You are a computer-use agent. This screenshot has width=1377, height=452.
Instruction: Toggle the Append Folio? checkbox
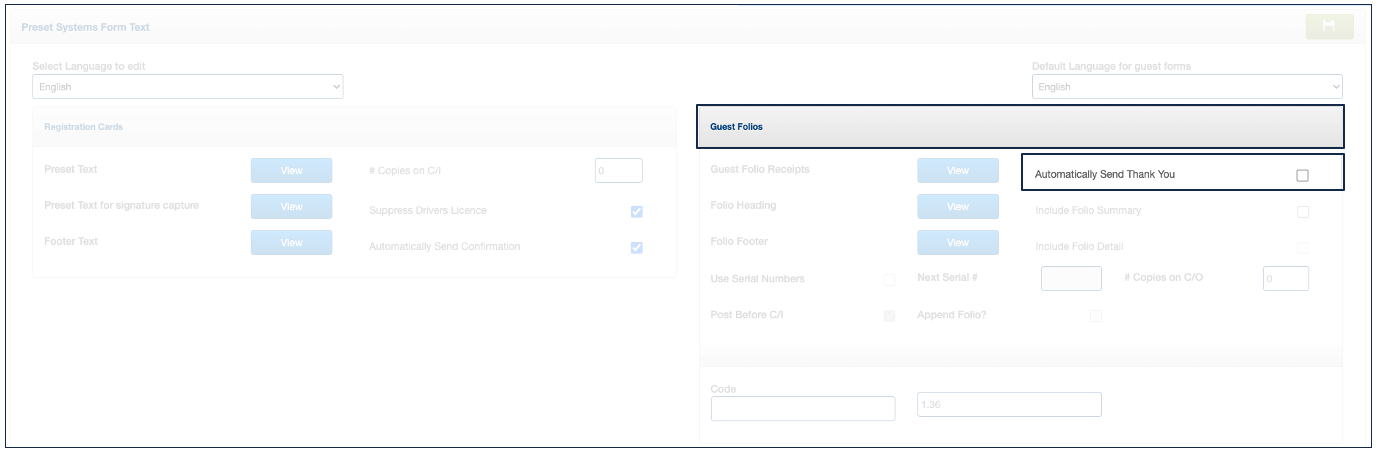pos(1096,316)
